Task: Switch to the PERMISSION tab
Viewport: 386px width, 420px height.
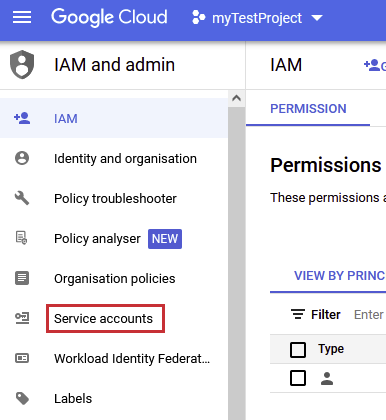Action: click(x=308, y=109)
